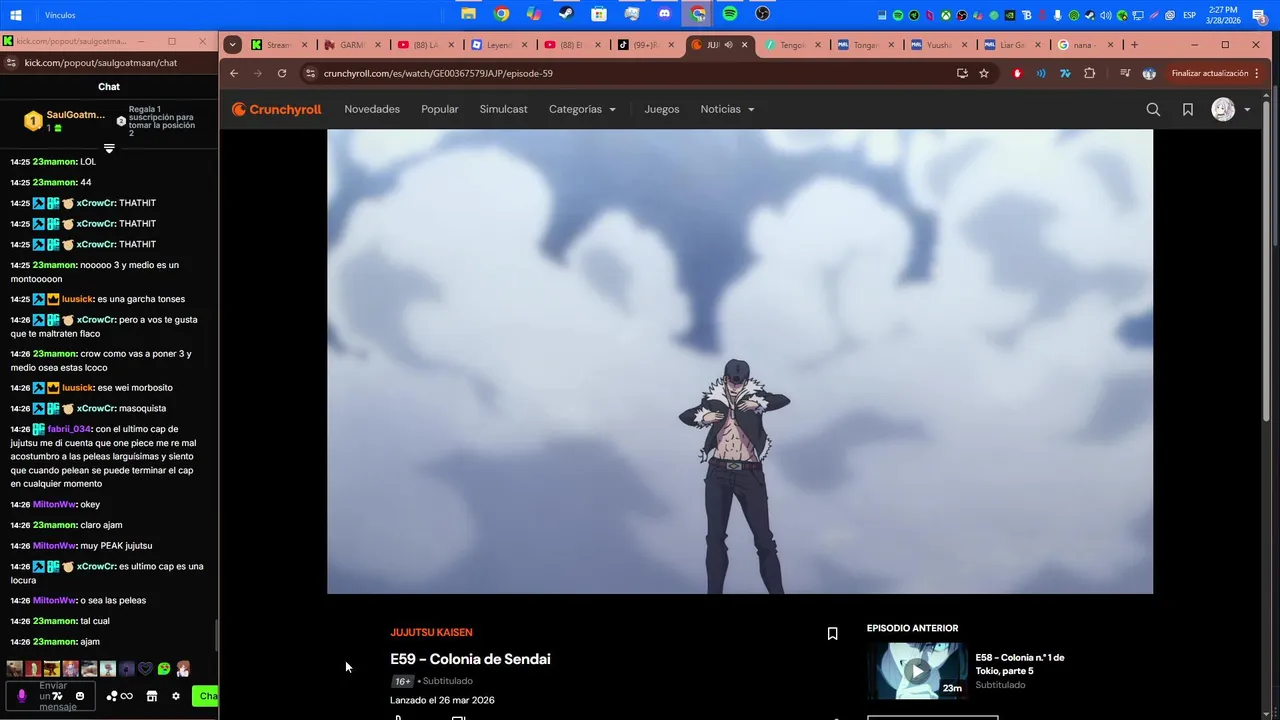
Task: Click the red opera-style extension icon
Action: click(x=1017, y=73)
